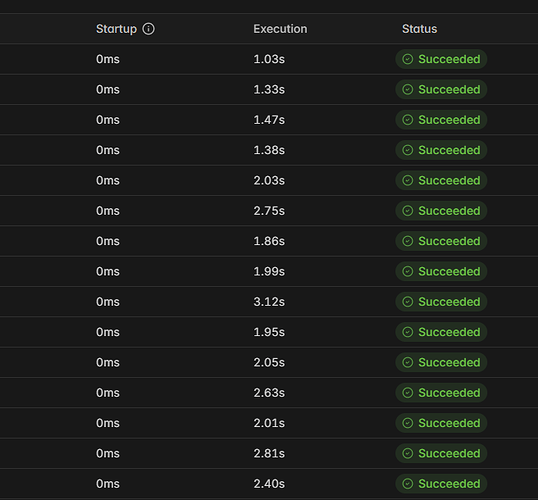Click the Succeeded badge for the 1.95s run
This screenshot has height=500, width=538.
pyautogui.click(x=441, y=332)
